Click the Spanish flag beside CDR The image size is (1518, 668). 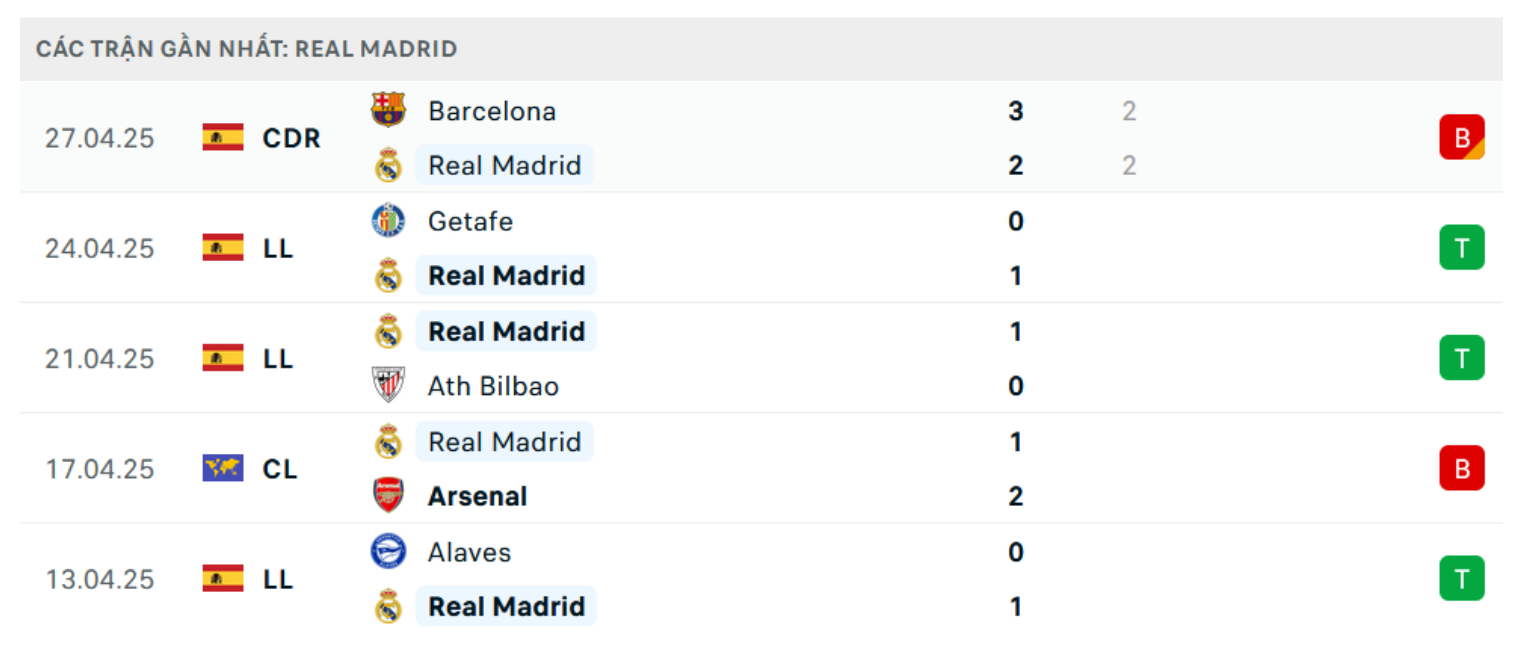pos(223,137)
